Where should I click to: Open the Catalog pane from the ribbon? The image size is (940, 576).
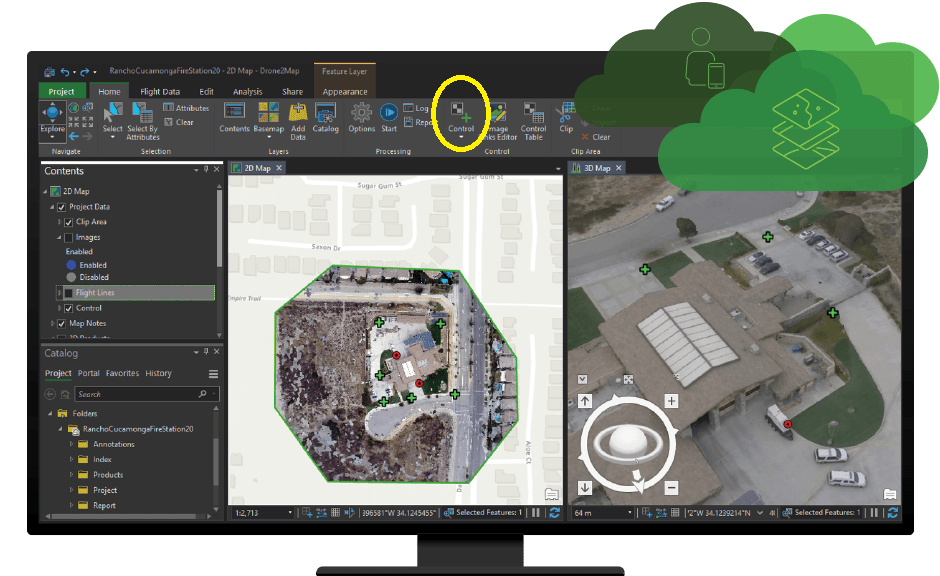[x=326, y=117]
